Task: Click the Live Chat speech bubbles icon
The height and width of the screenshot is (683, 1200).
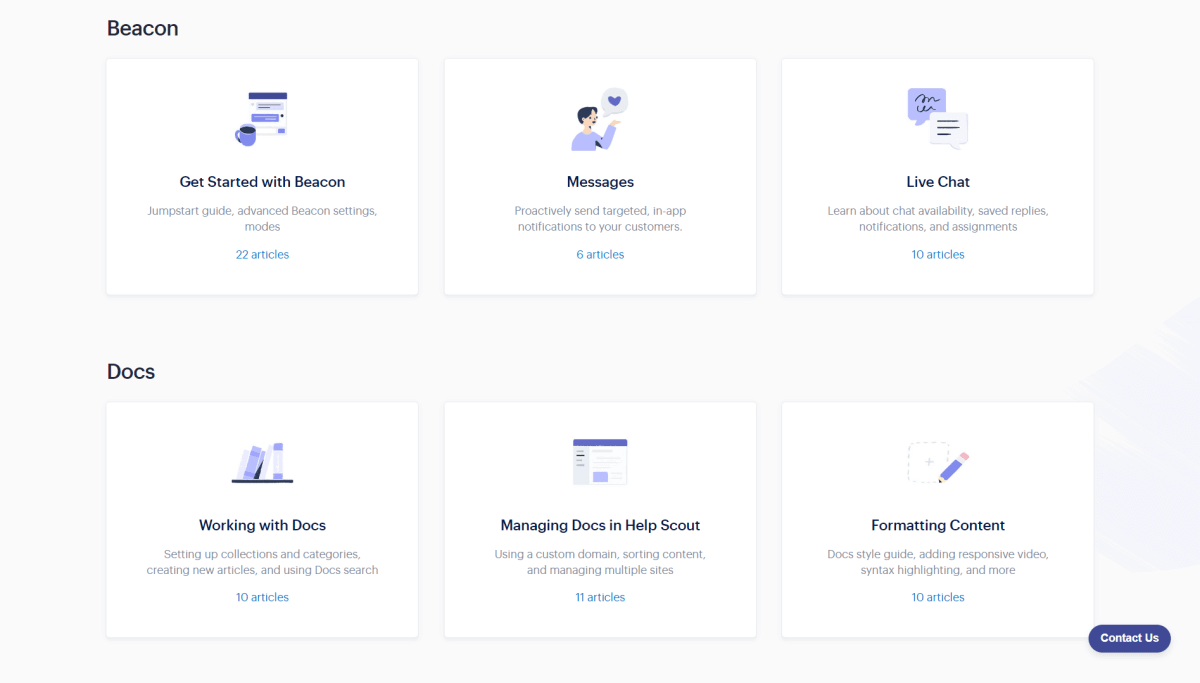Action: (938, 119)
